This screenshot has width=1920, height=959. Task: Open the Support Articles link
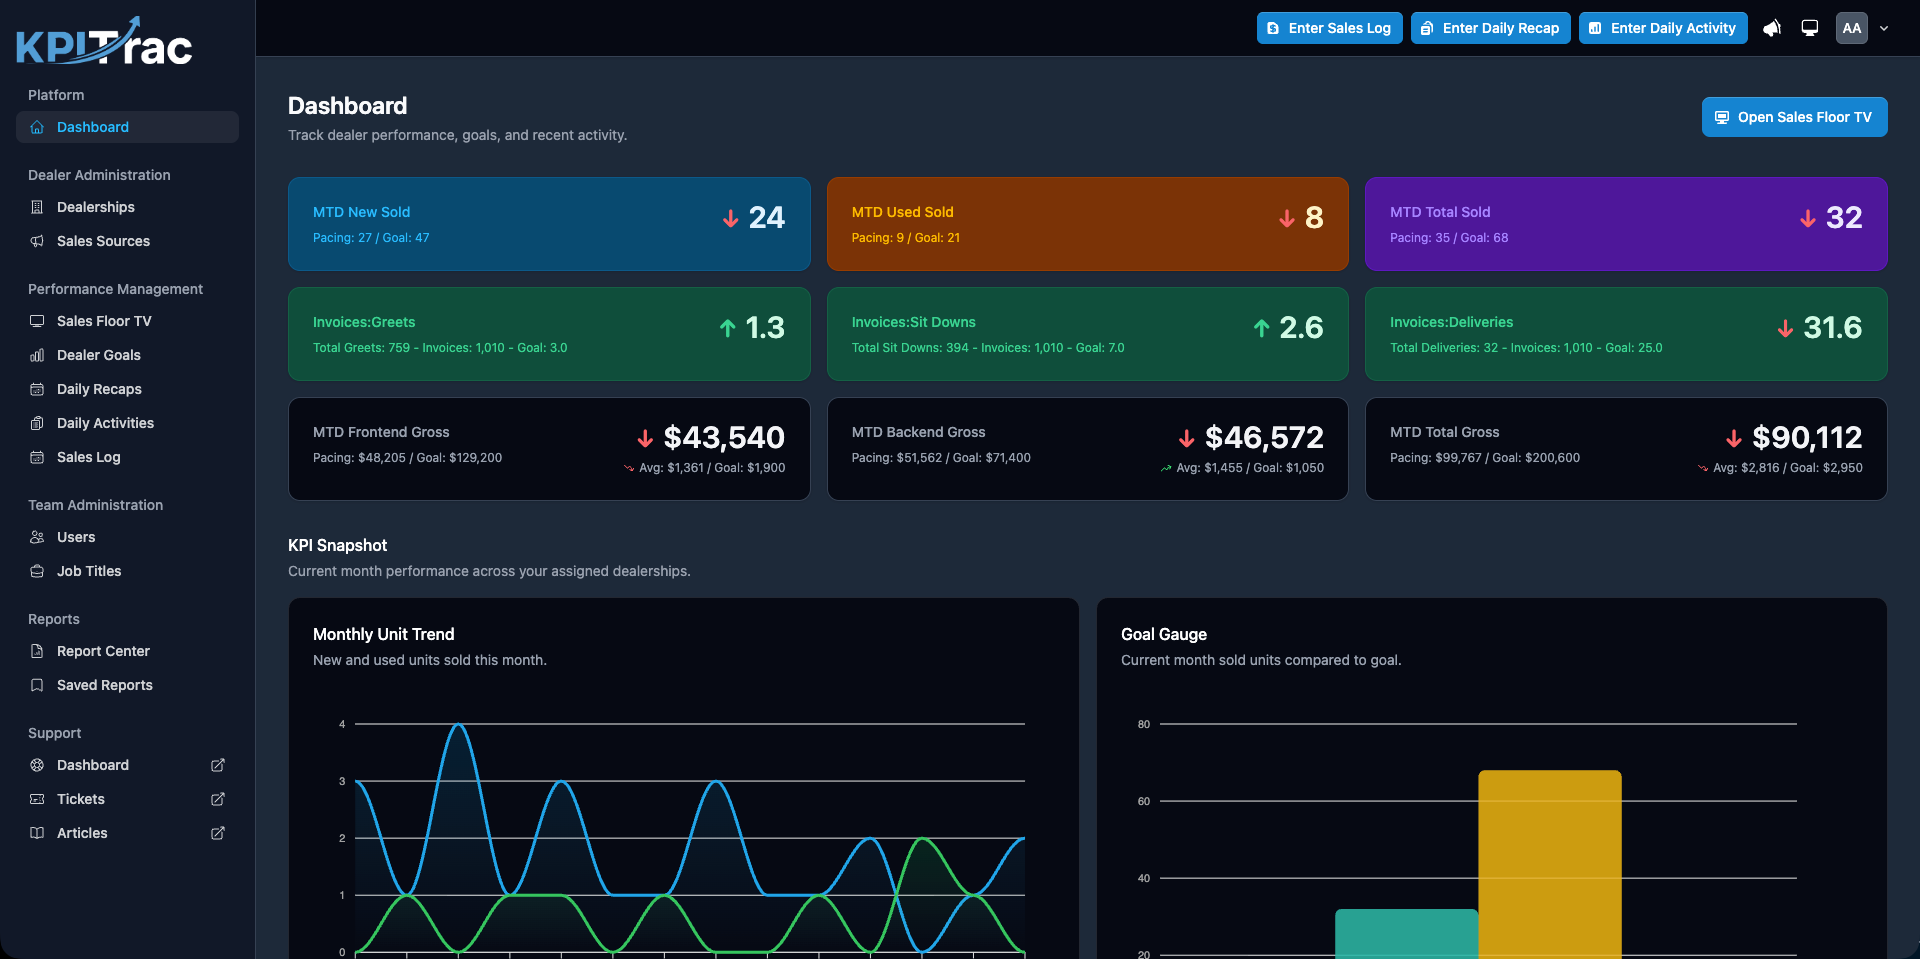point(127,833)
